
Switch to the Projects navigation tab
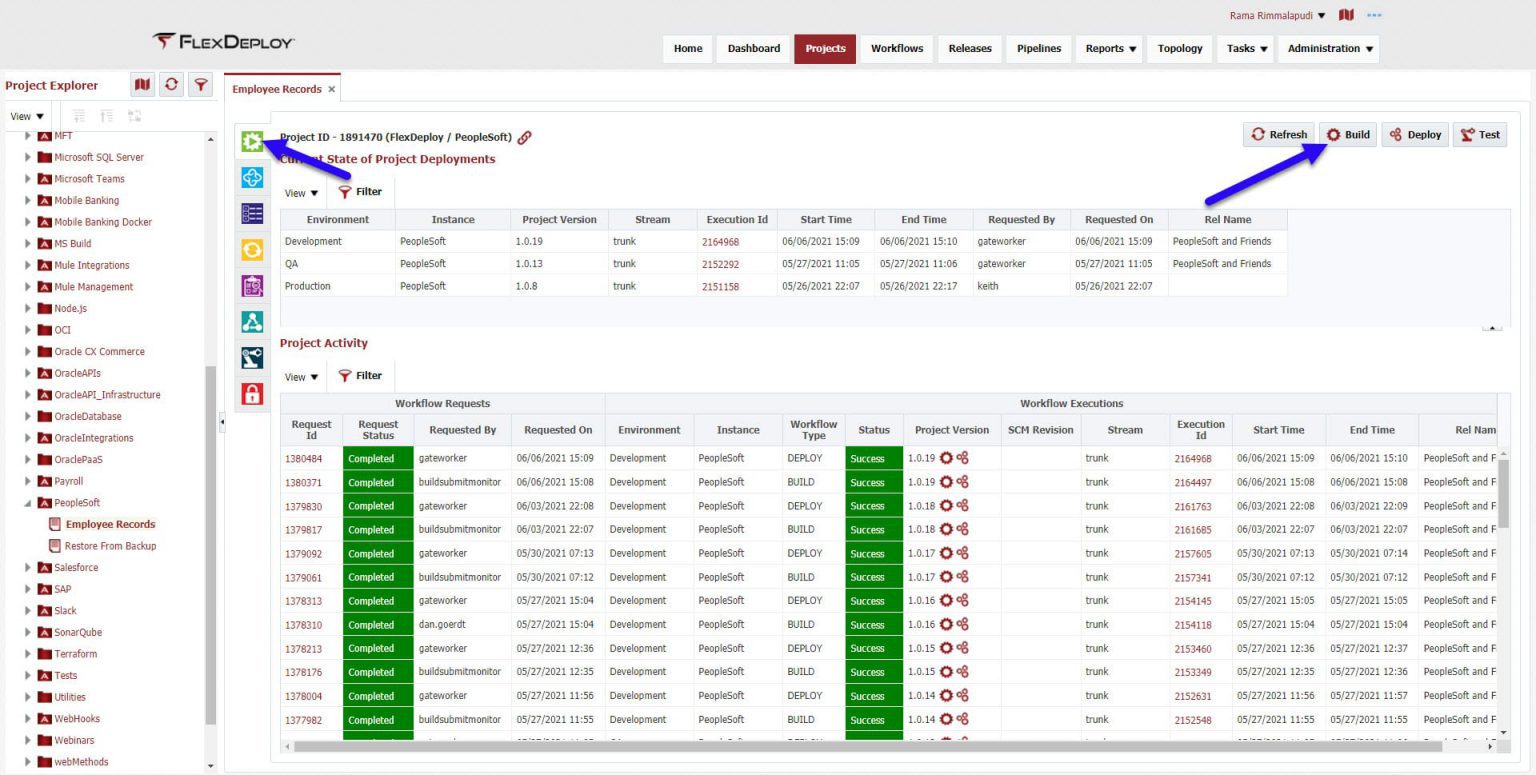tap(824, 48)
